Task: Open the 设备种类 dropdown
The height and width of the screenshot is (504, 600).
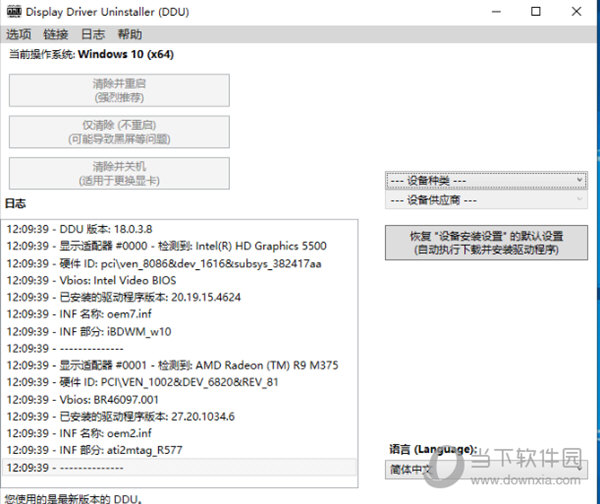Action: pos(486,180)
